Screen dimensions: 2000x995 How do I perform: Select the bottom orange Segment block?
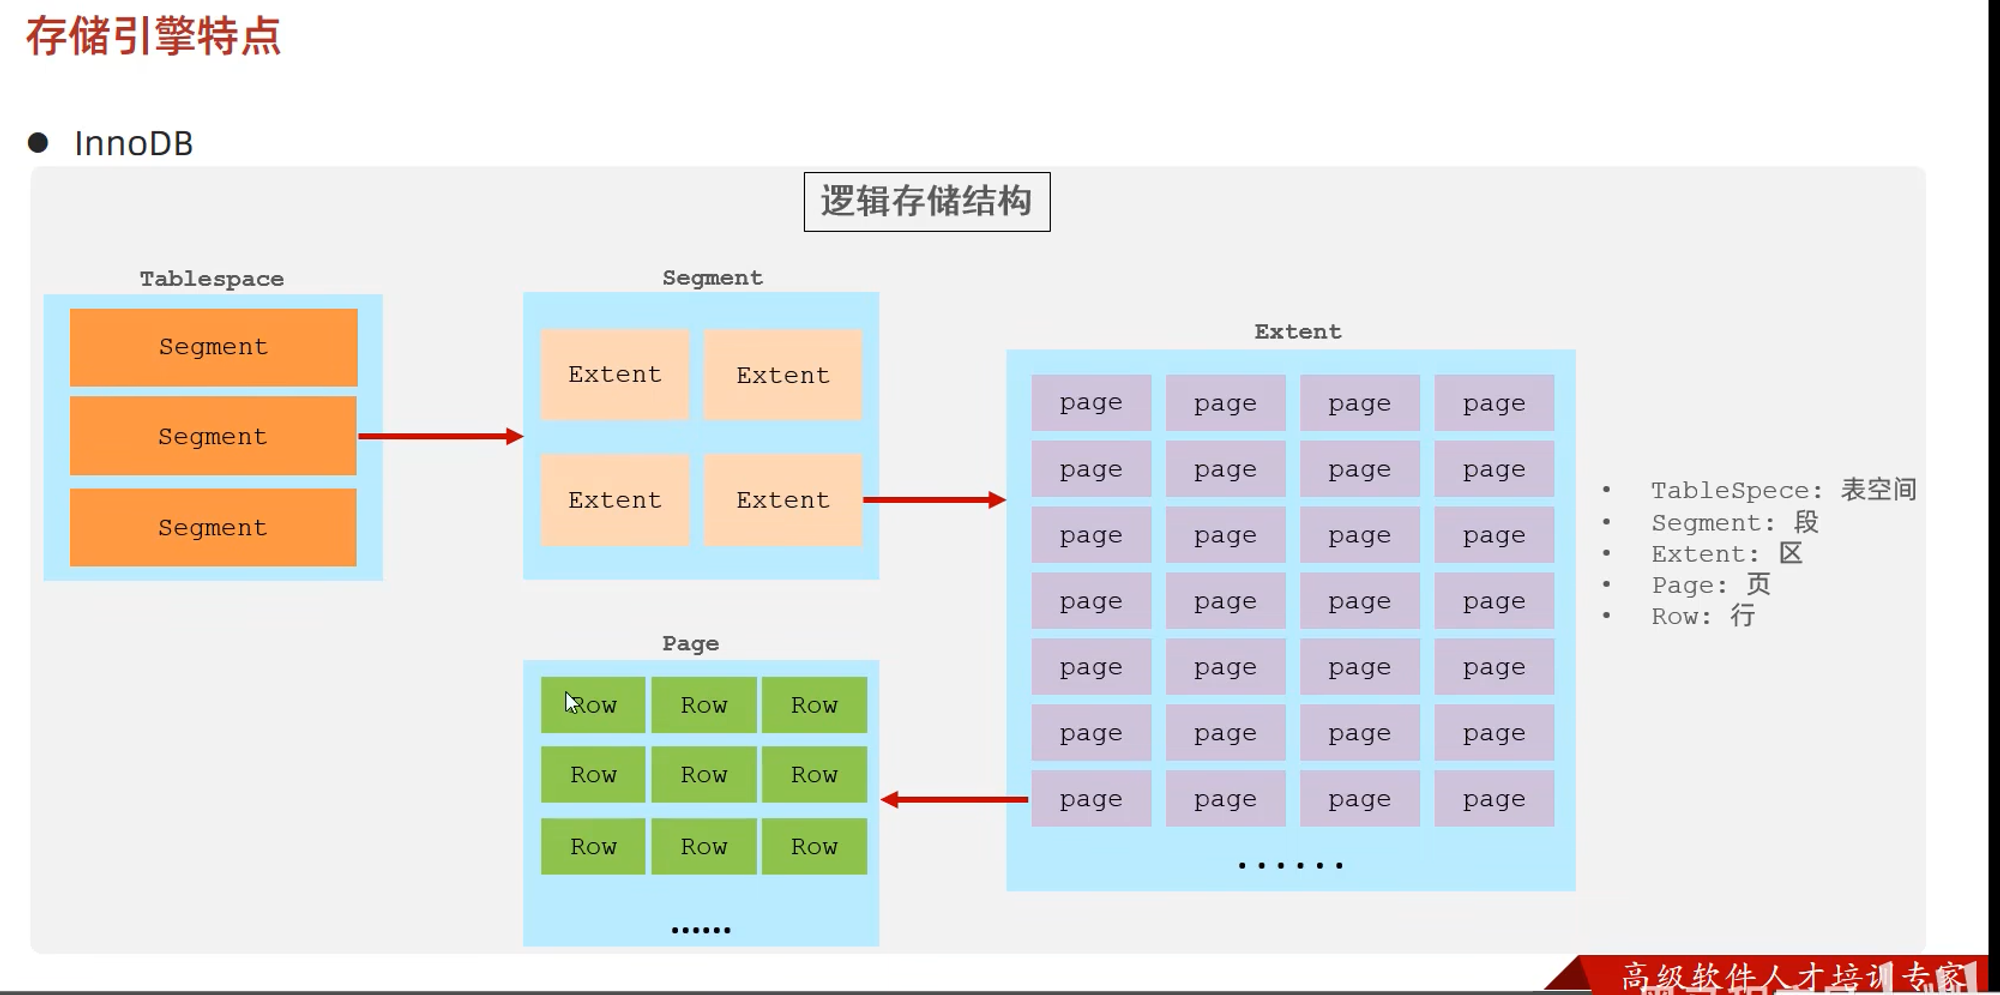tap(213, 527)
